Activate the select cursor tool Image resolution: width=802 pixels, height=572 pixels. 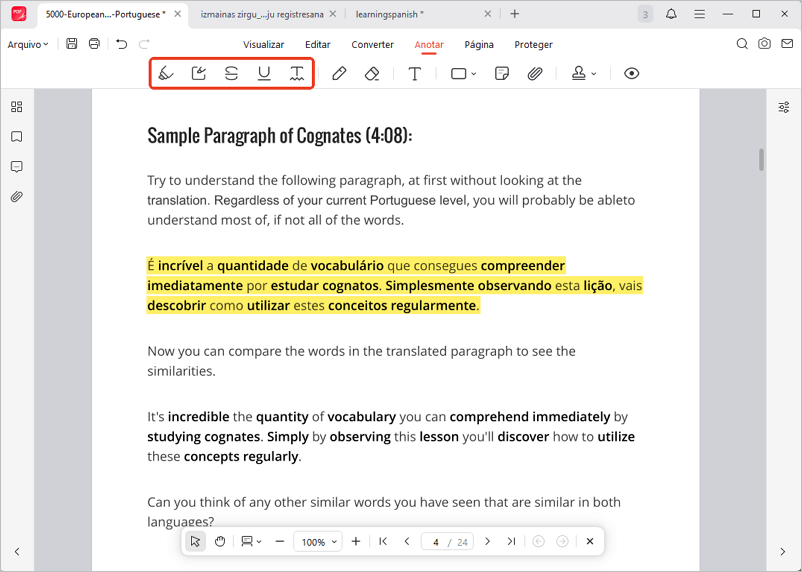click(x=195, y=541)
